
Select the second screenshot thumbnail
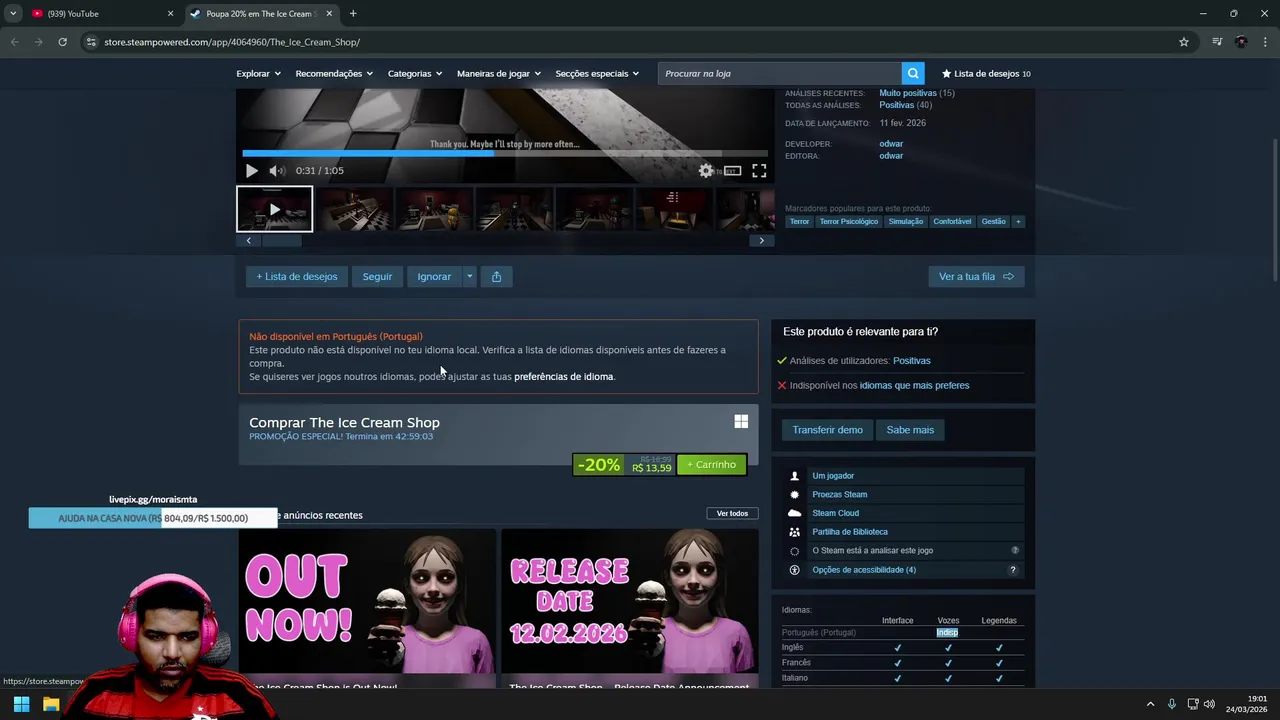point(355,209)
